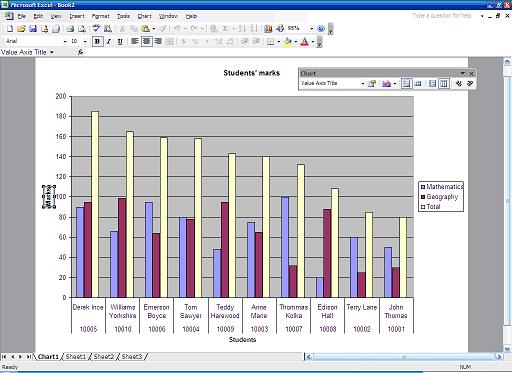This screenshot has width=512, height=373.
Task: Open the Chart Wizard icon
Action: point(268,29)
